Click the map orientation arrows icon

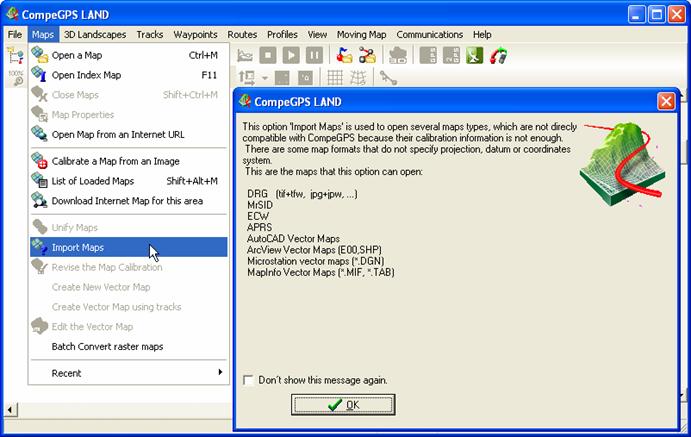[247, 78]
